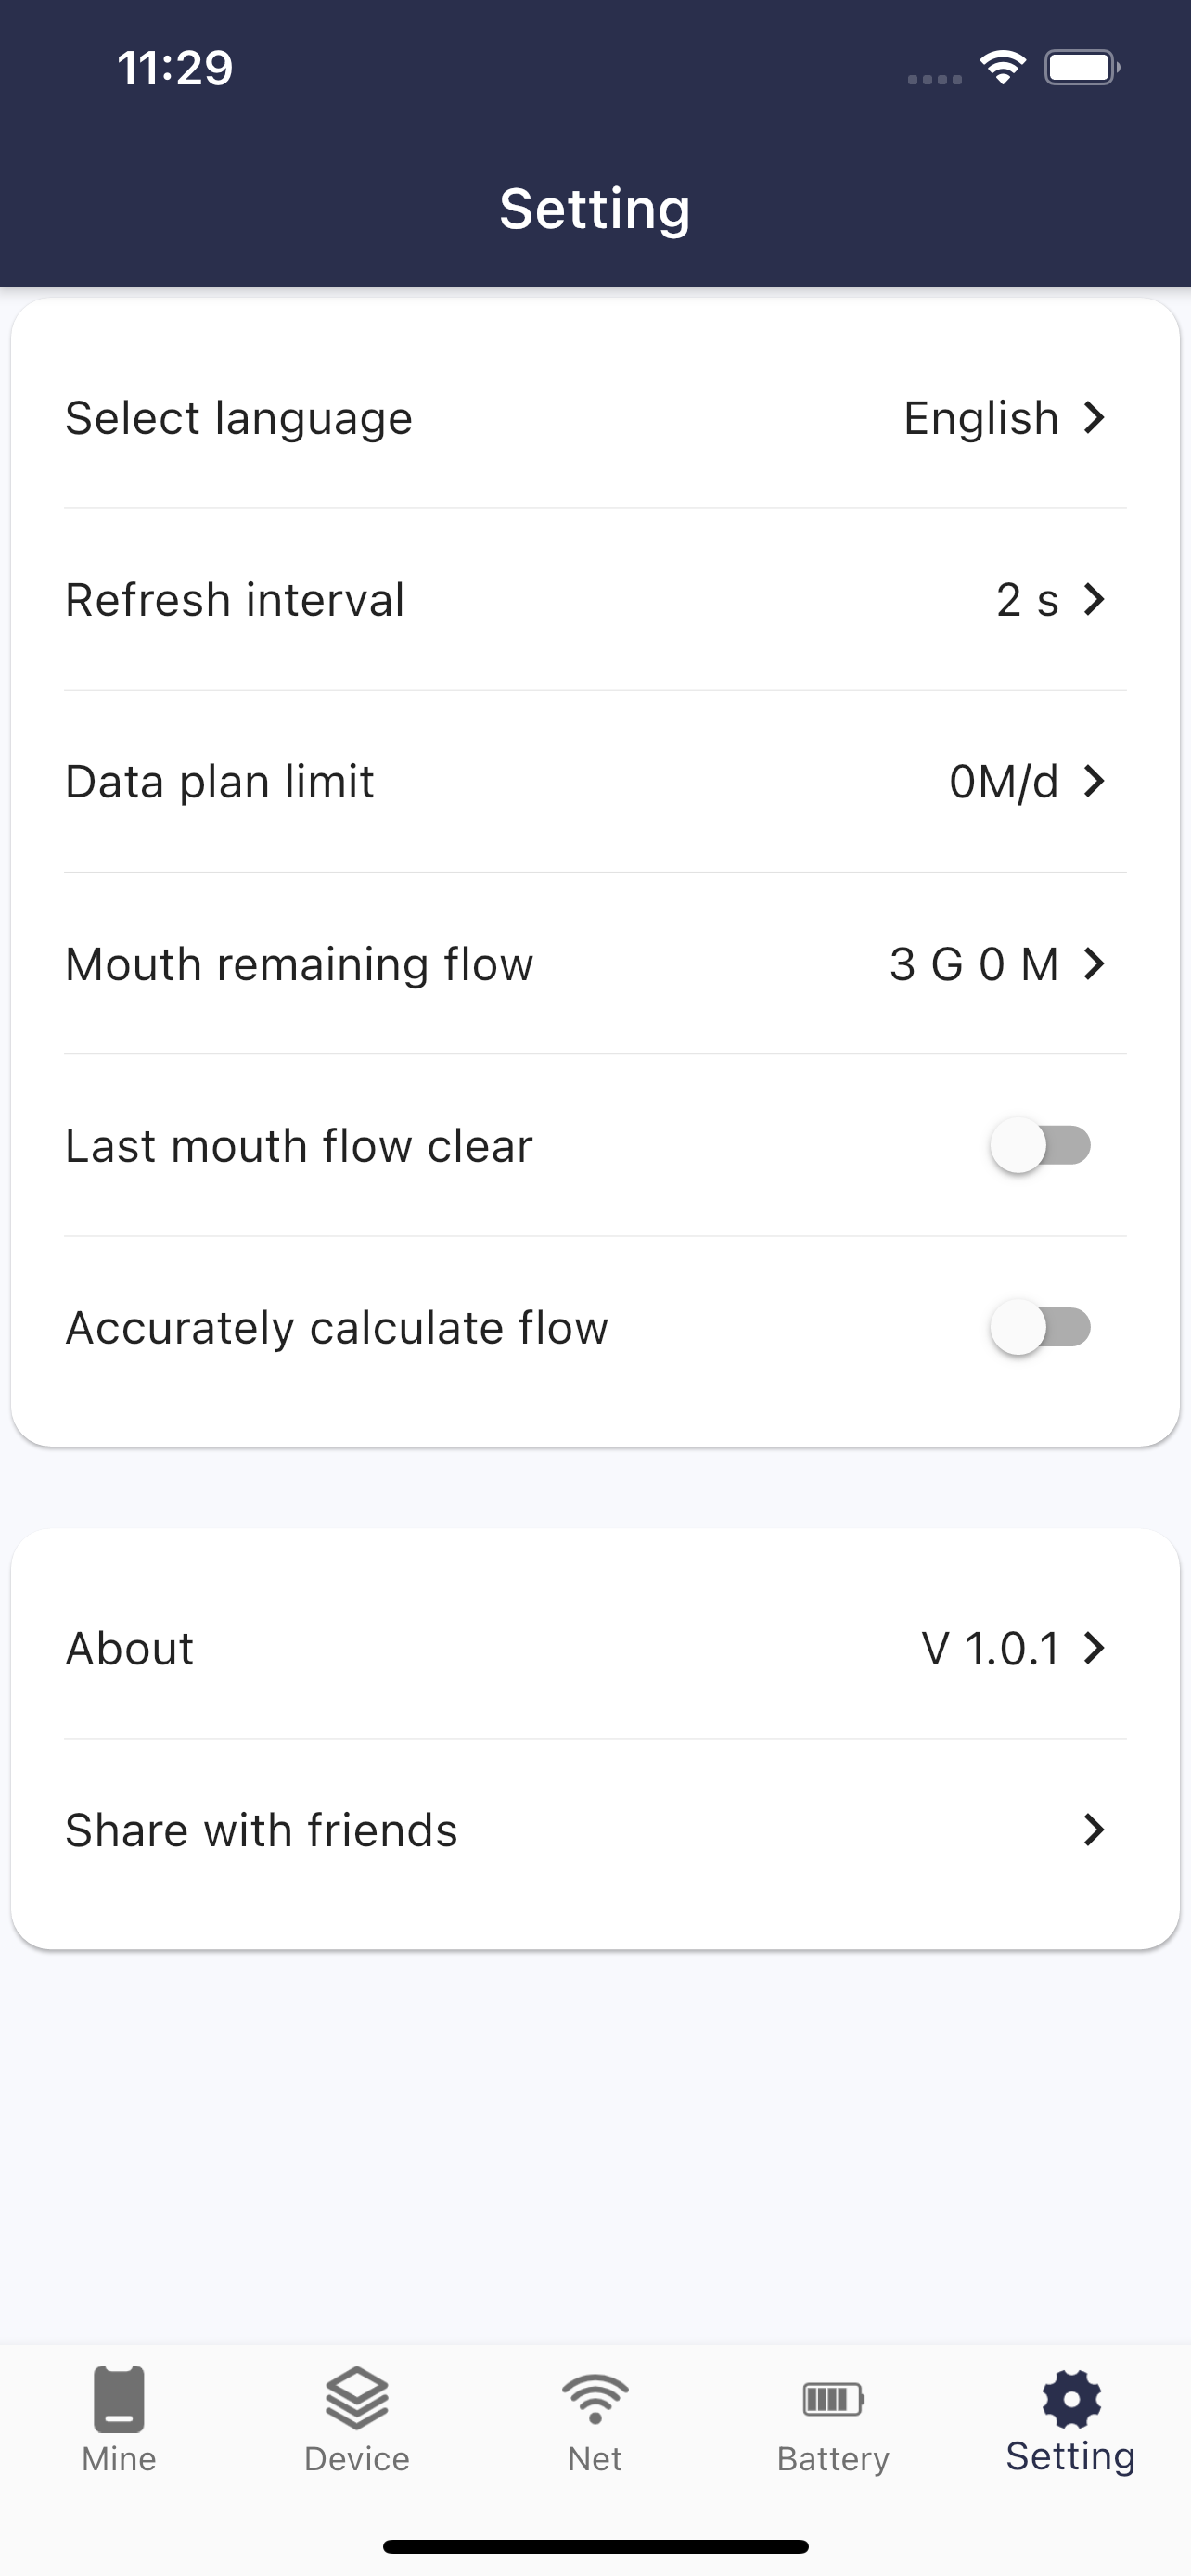The height and width of the screenshot is (2576, 1191).
Task: Tap the V 1.0.1 version label
Action: pos(990,1648)
